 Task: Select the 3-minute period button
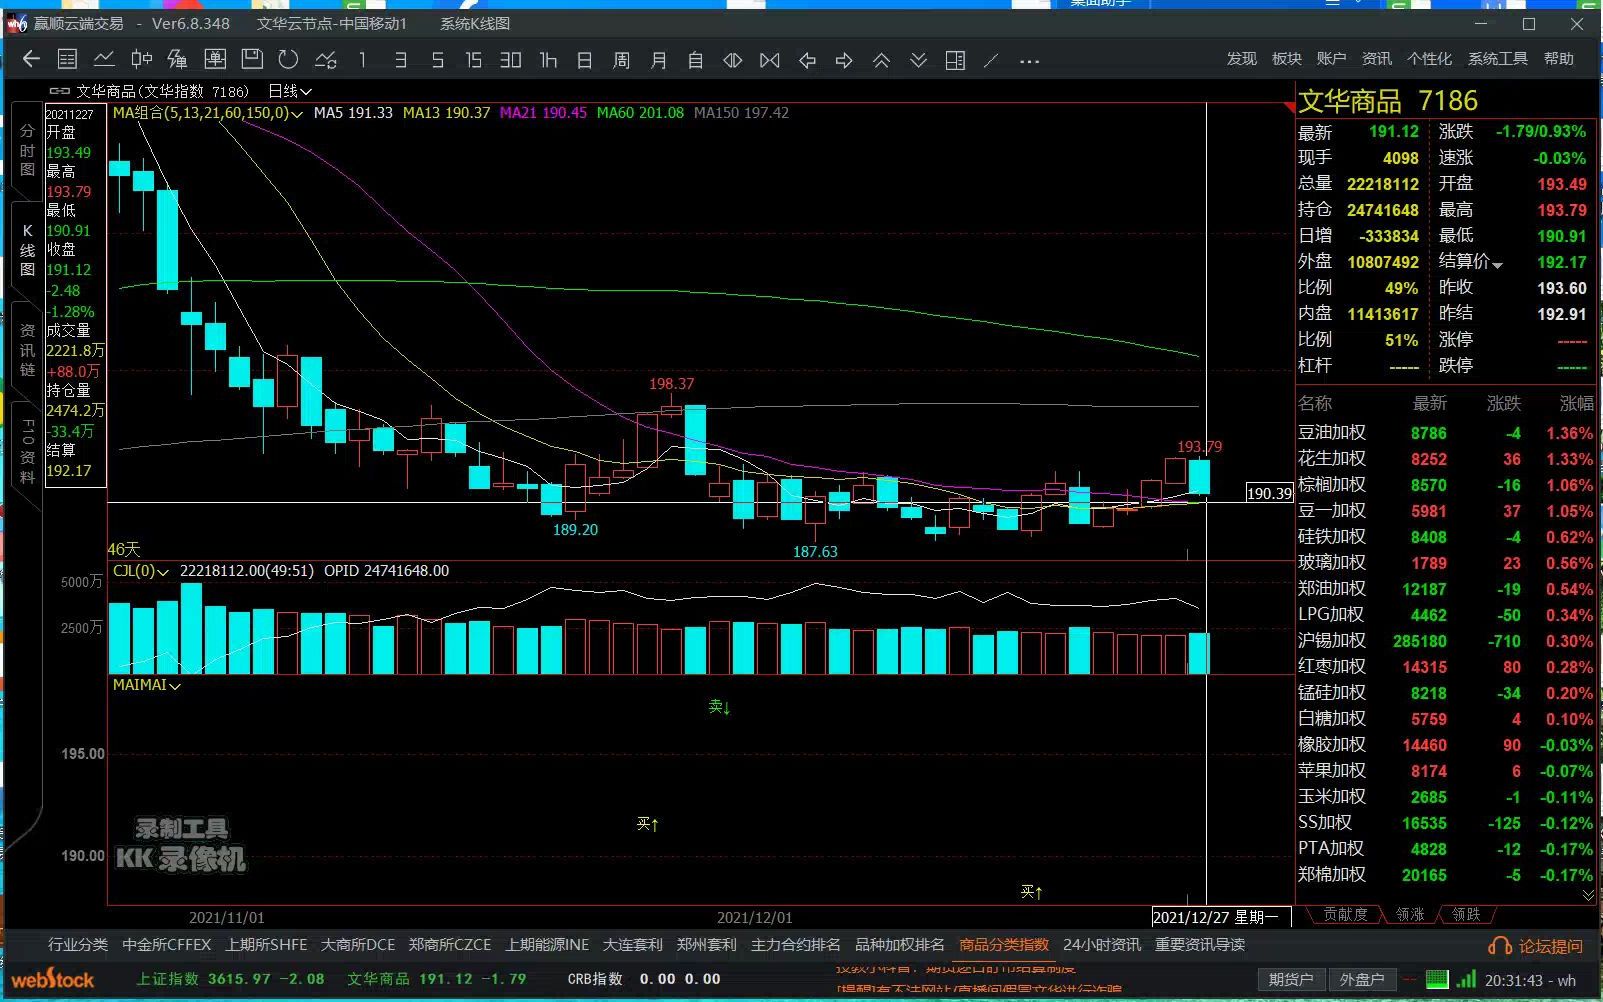click(x=400, y=60)
